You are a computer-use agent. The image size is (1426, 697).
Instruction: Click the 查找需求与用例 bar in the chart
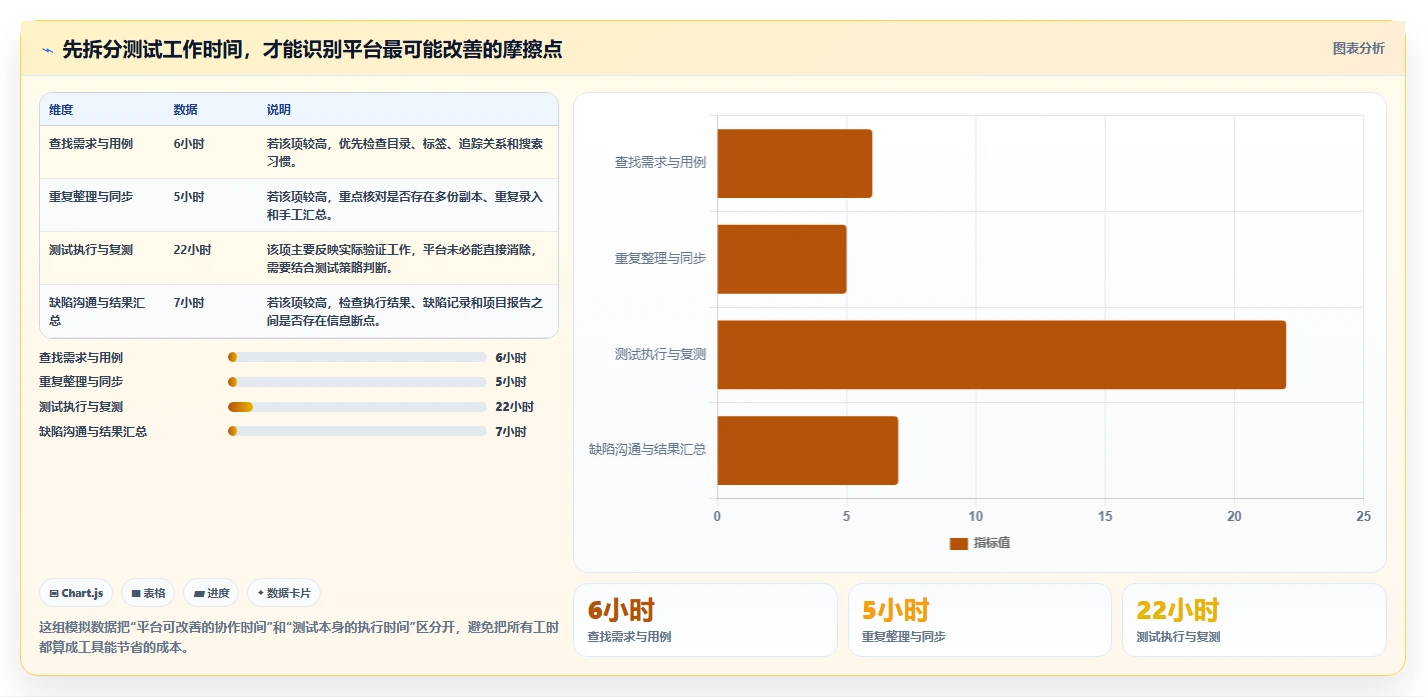tap(794, 163)
